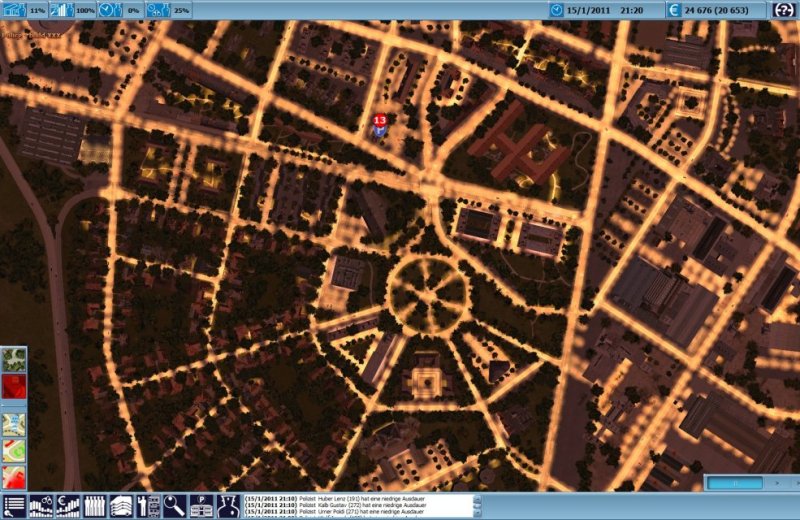Click the magnifying glass search icon
Screen dimensions: 800x520
tap(175, 506)
